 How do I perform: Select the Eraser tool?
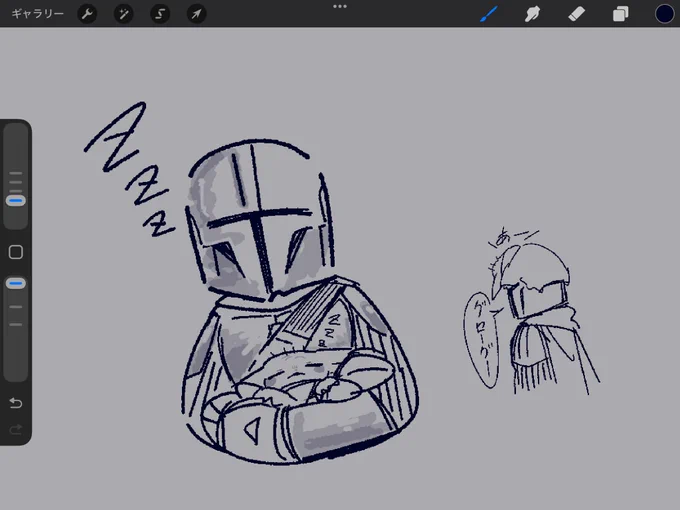[x=576, y=14]
